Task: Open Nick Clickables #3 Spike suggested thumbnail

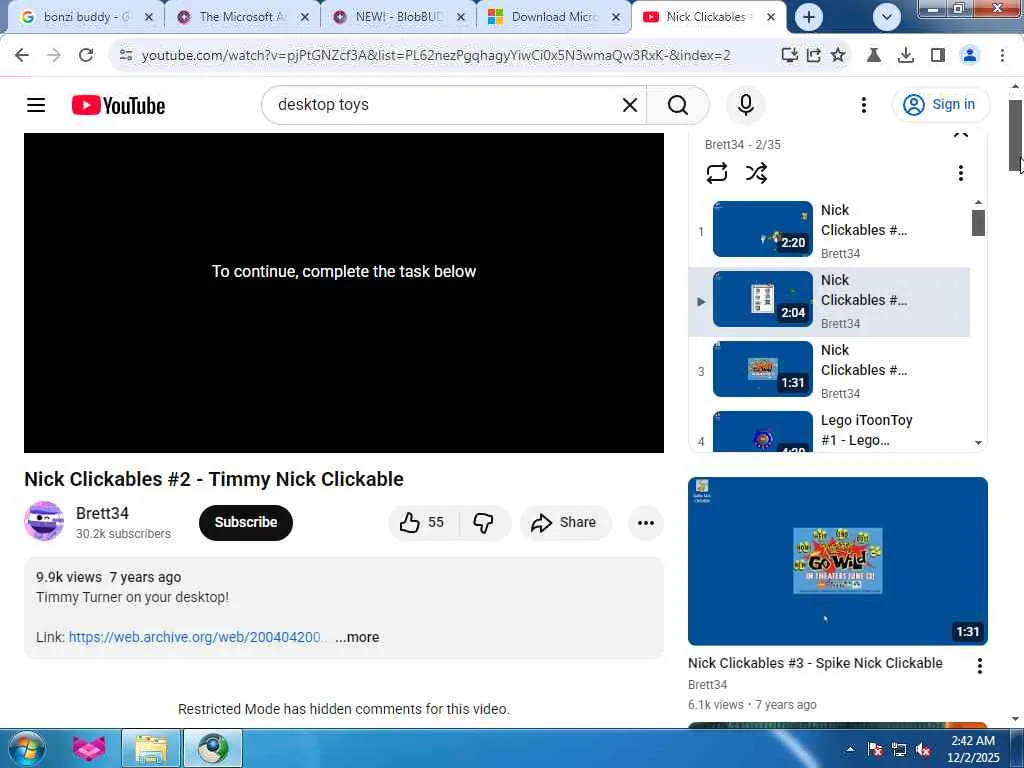Action: coord(837,561)
